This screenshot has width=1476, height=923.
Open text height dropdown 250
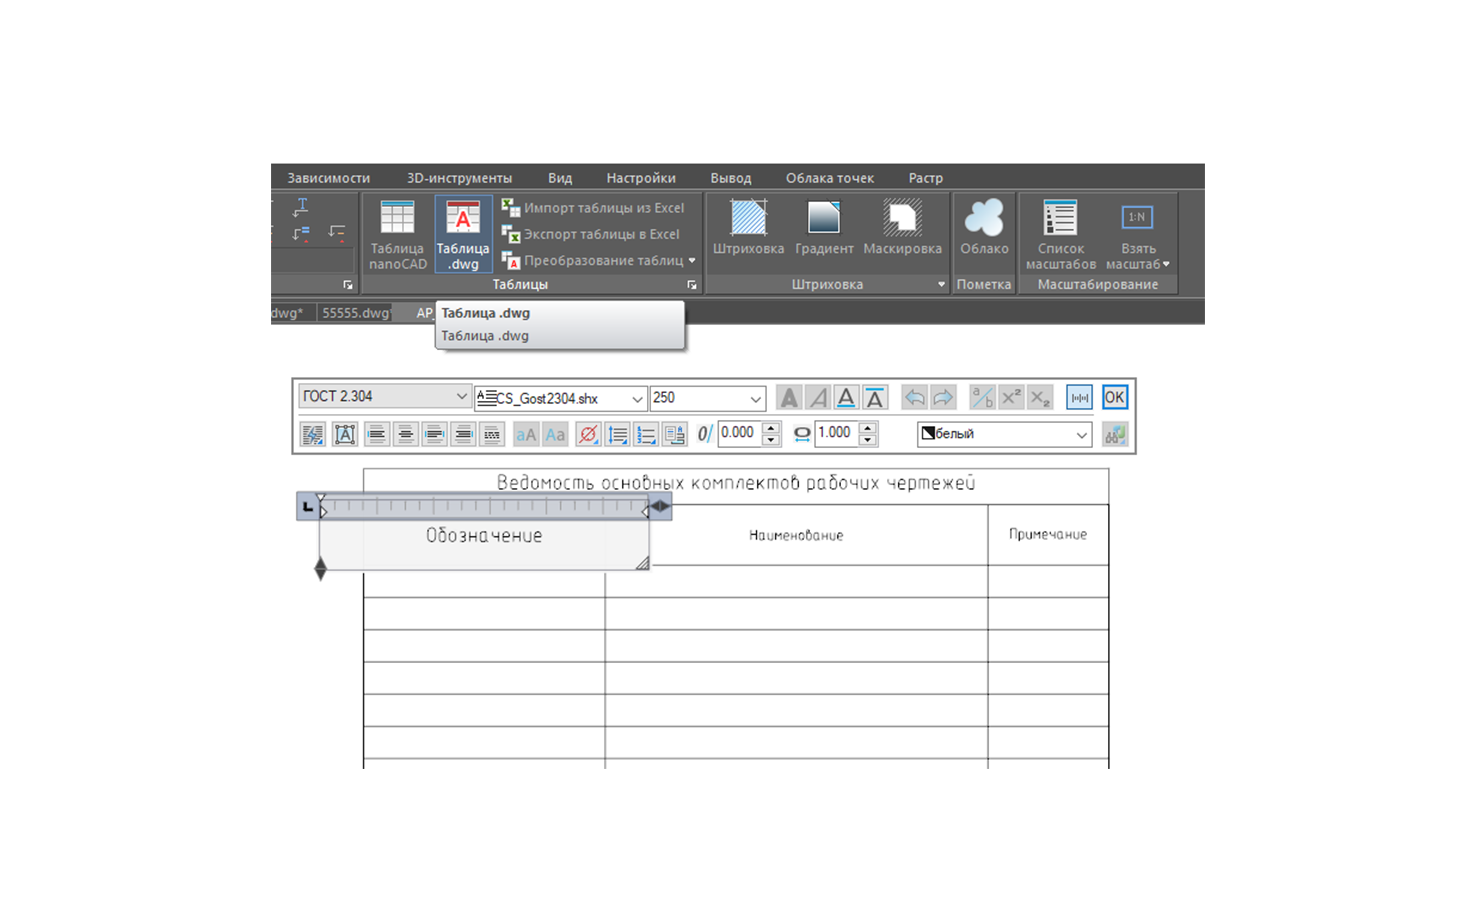click(707, 398)
